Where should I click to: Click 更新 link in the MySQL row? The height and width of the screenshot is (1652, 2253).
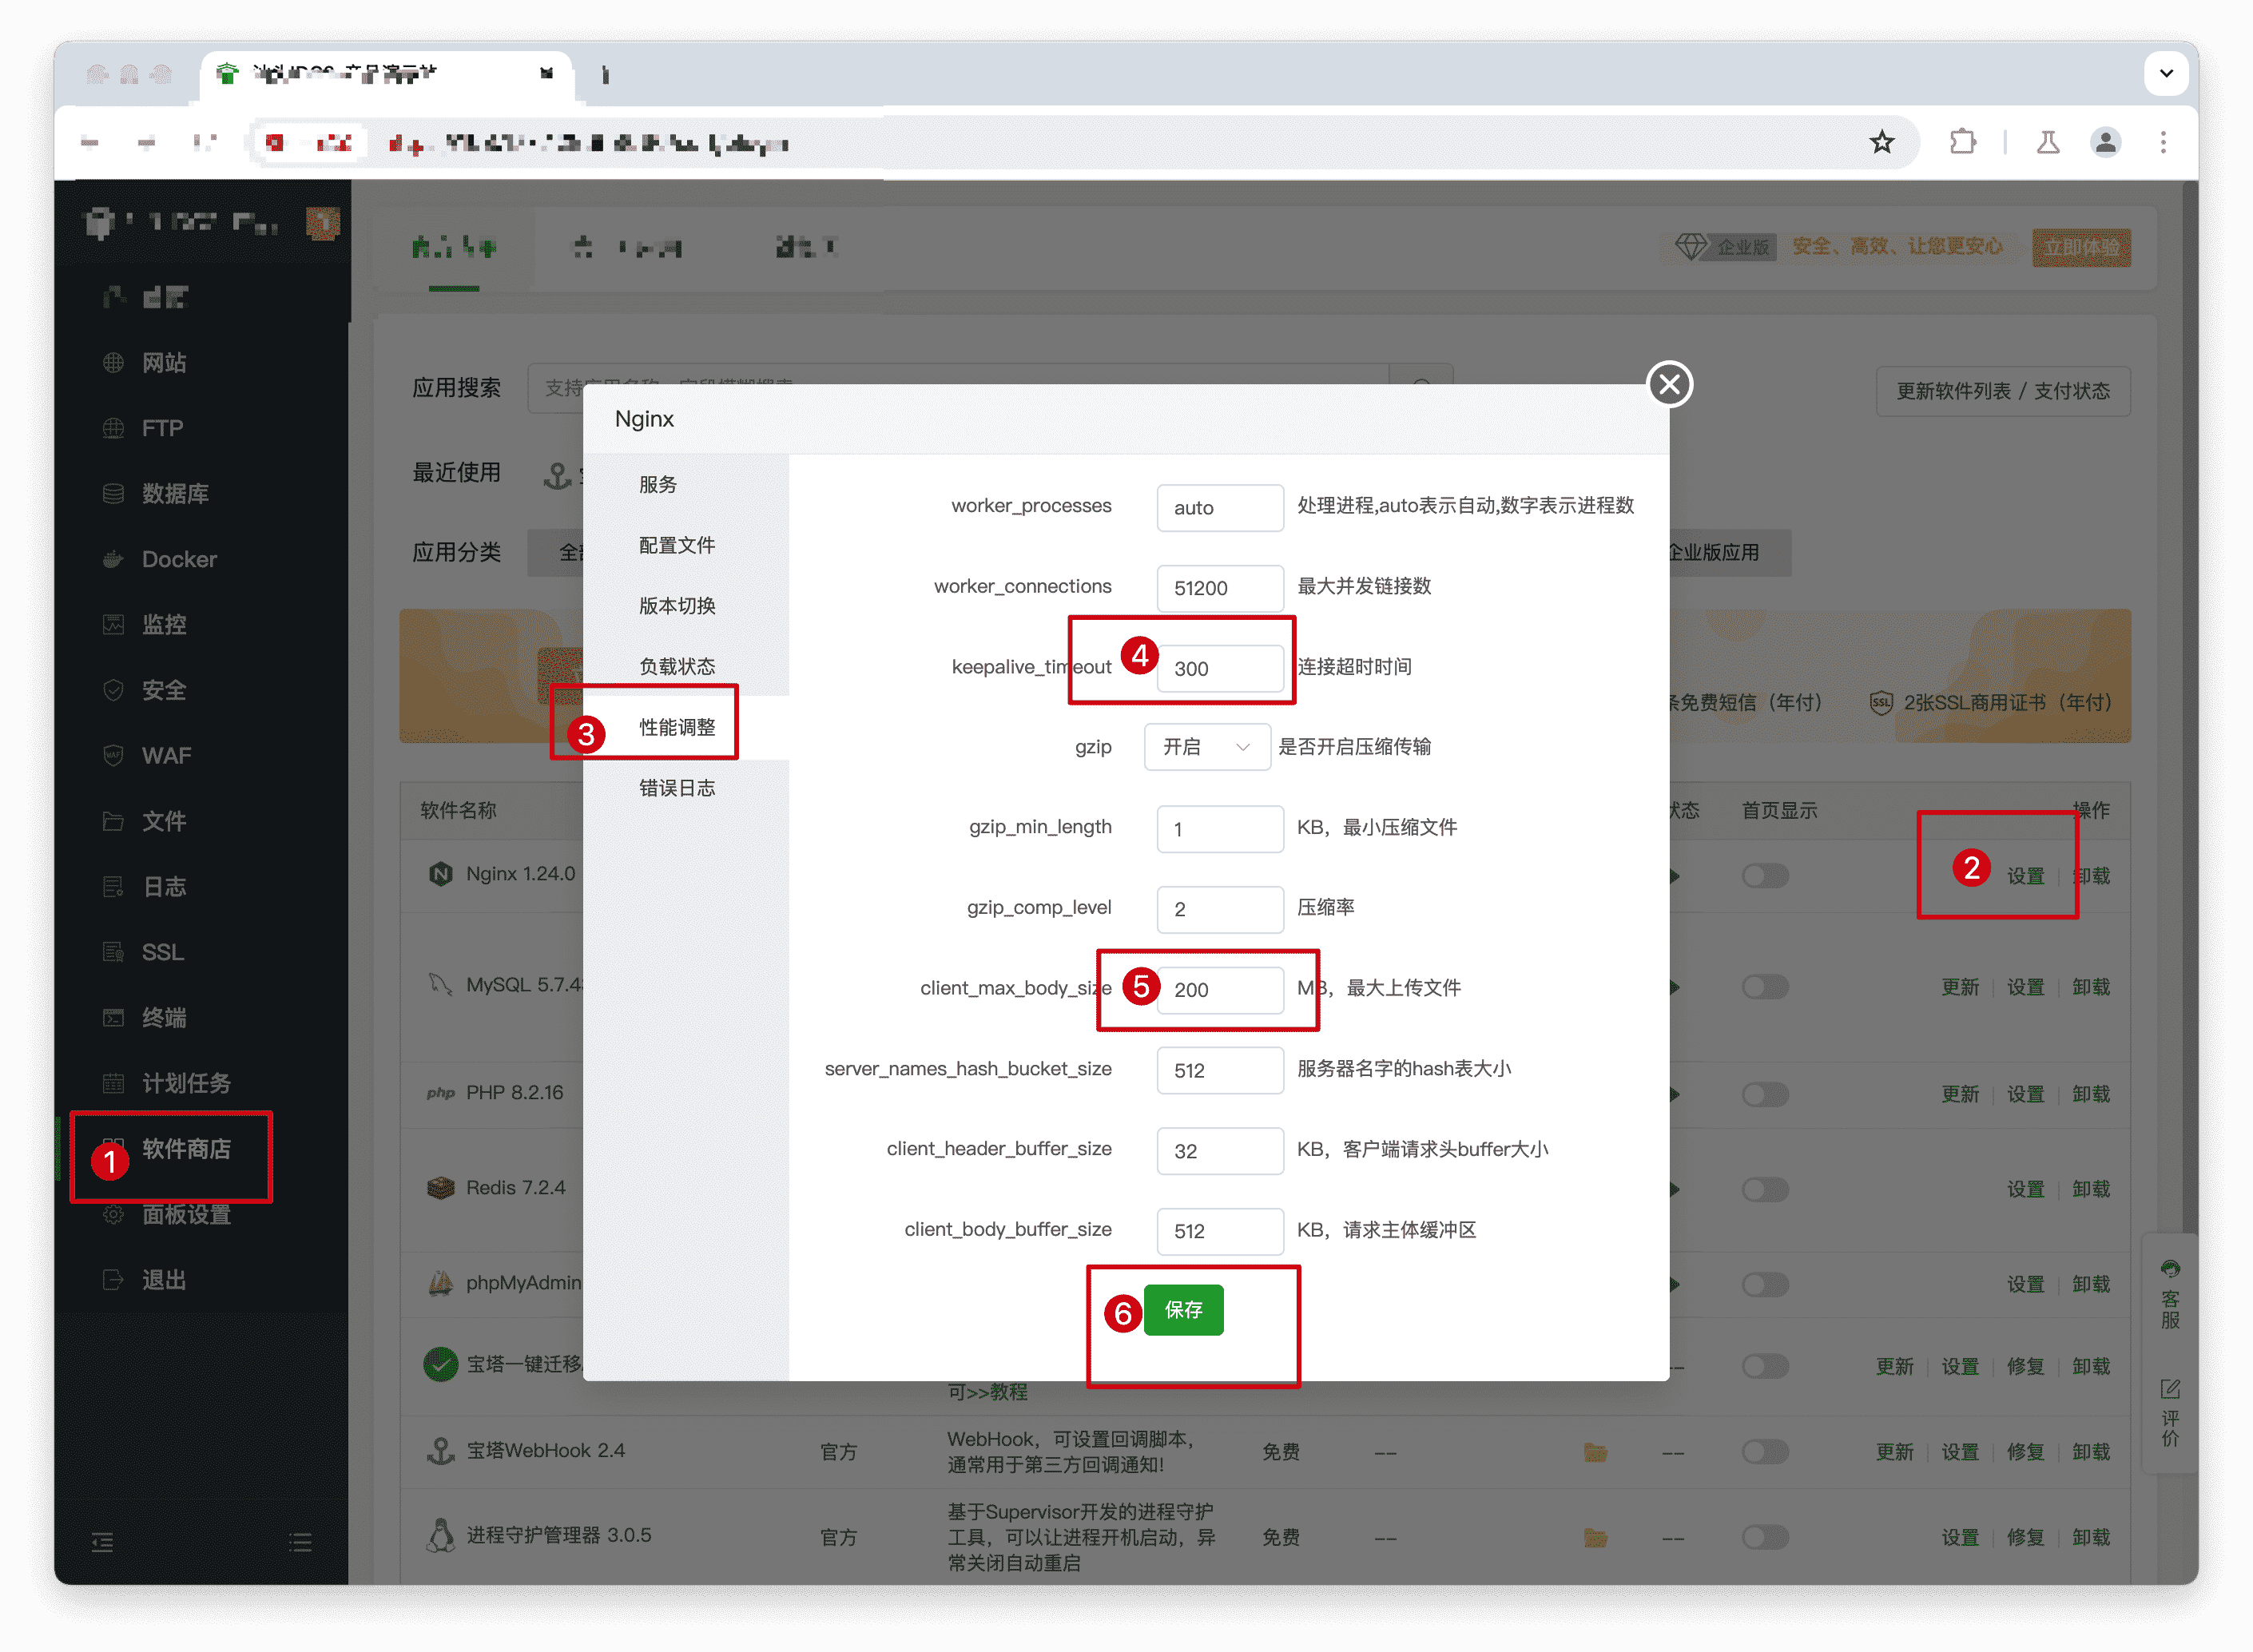(x=1960, y=987)
